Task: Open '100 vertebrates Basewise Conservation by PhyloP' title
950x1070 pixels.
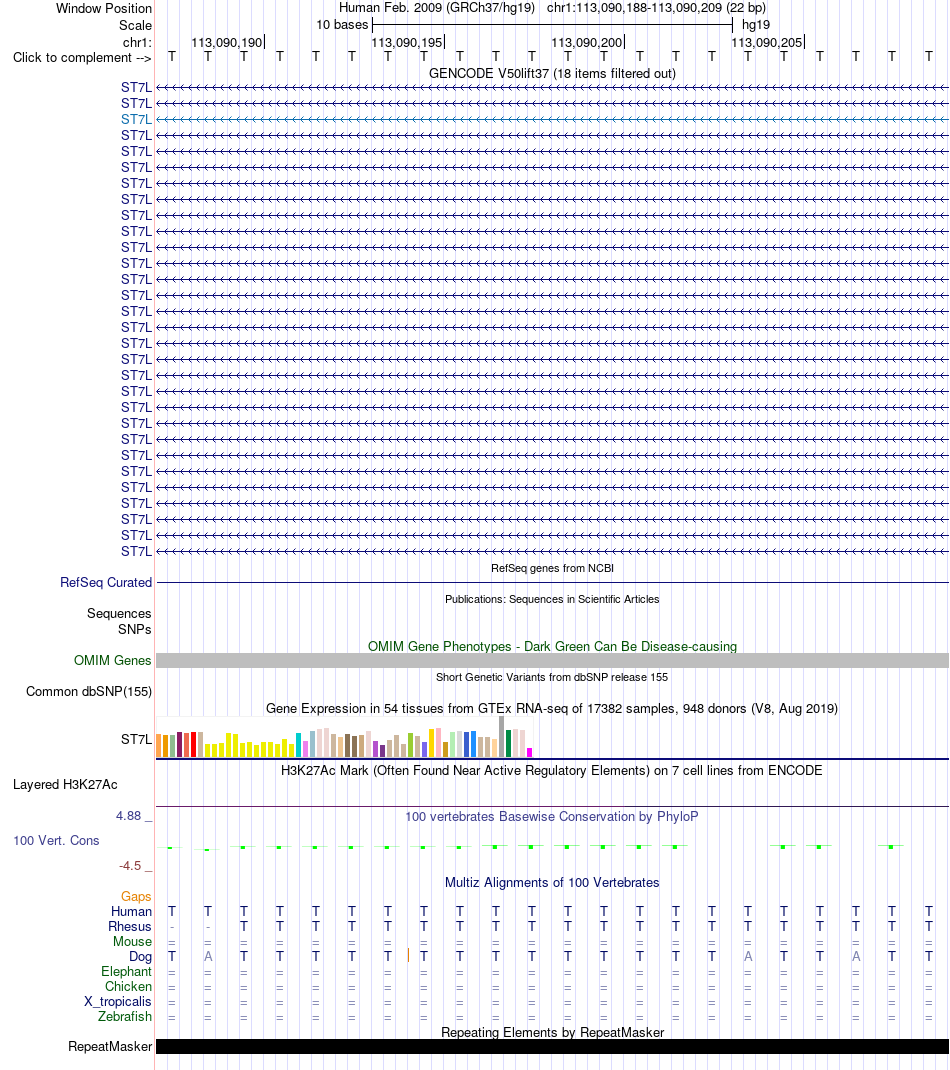Action: pyautogui.click(x=551, y=817)
